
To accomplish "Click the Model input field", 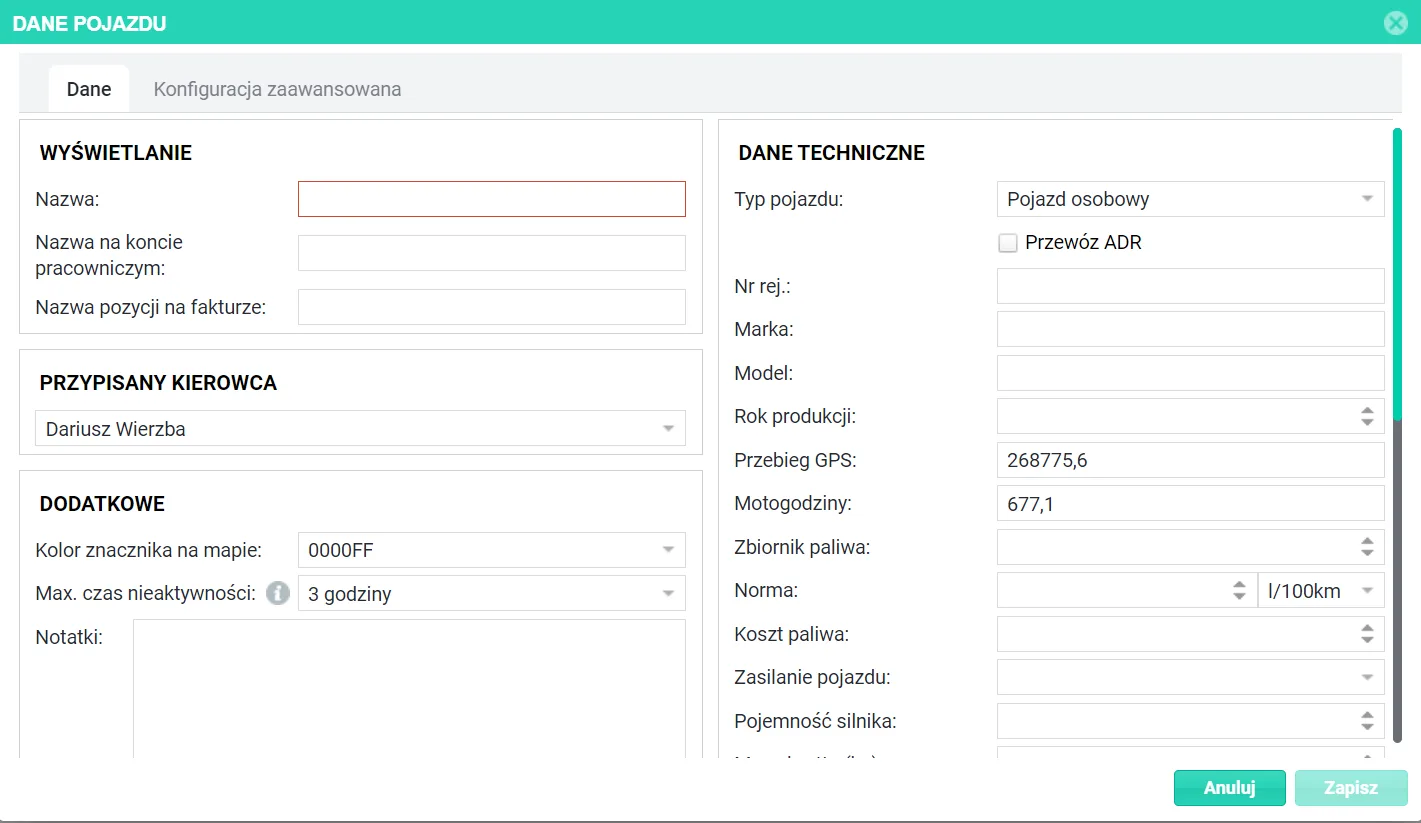I will pos(1190,373).
